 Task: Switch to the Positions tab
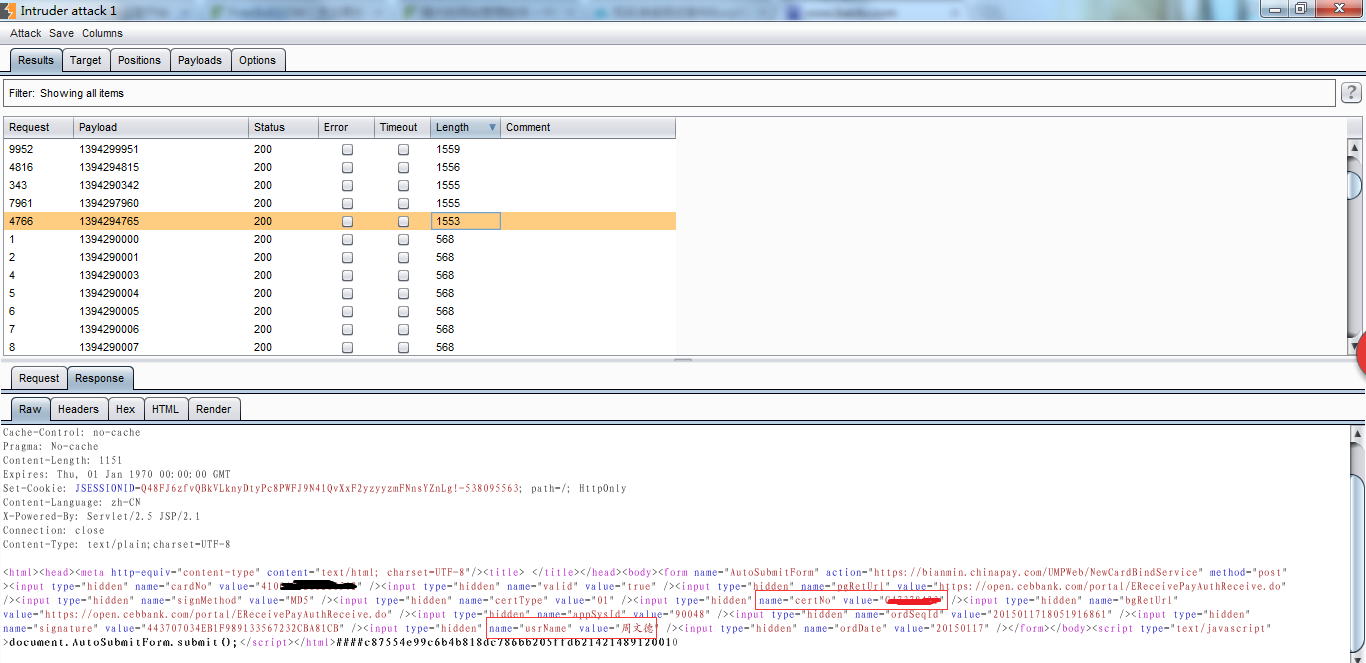click(x=139, y=60)
